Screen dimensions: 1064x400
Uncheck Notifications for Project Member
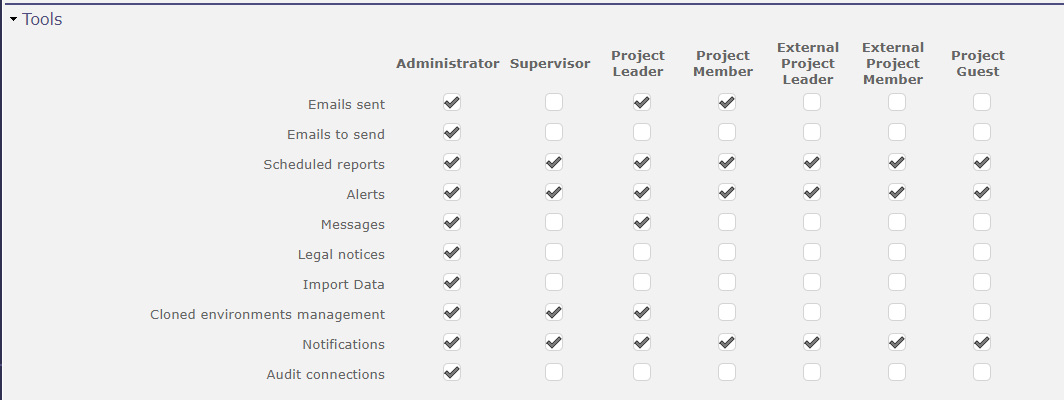coord(727,343)
